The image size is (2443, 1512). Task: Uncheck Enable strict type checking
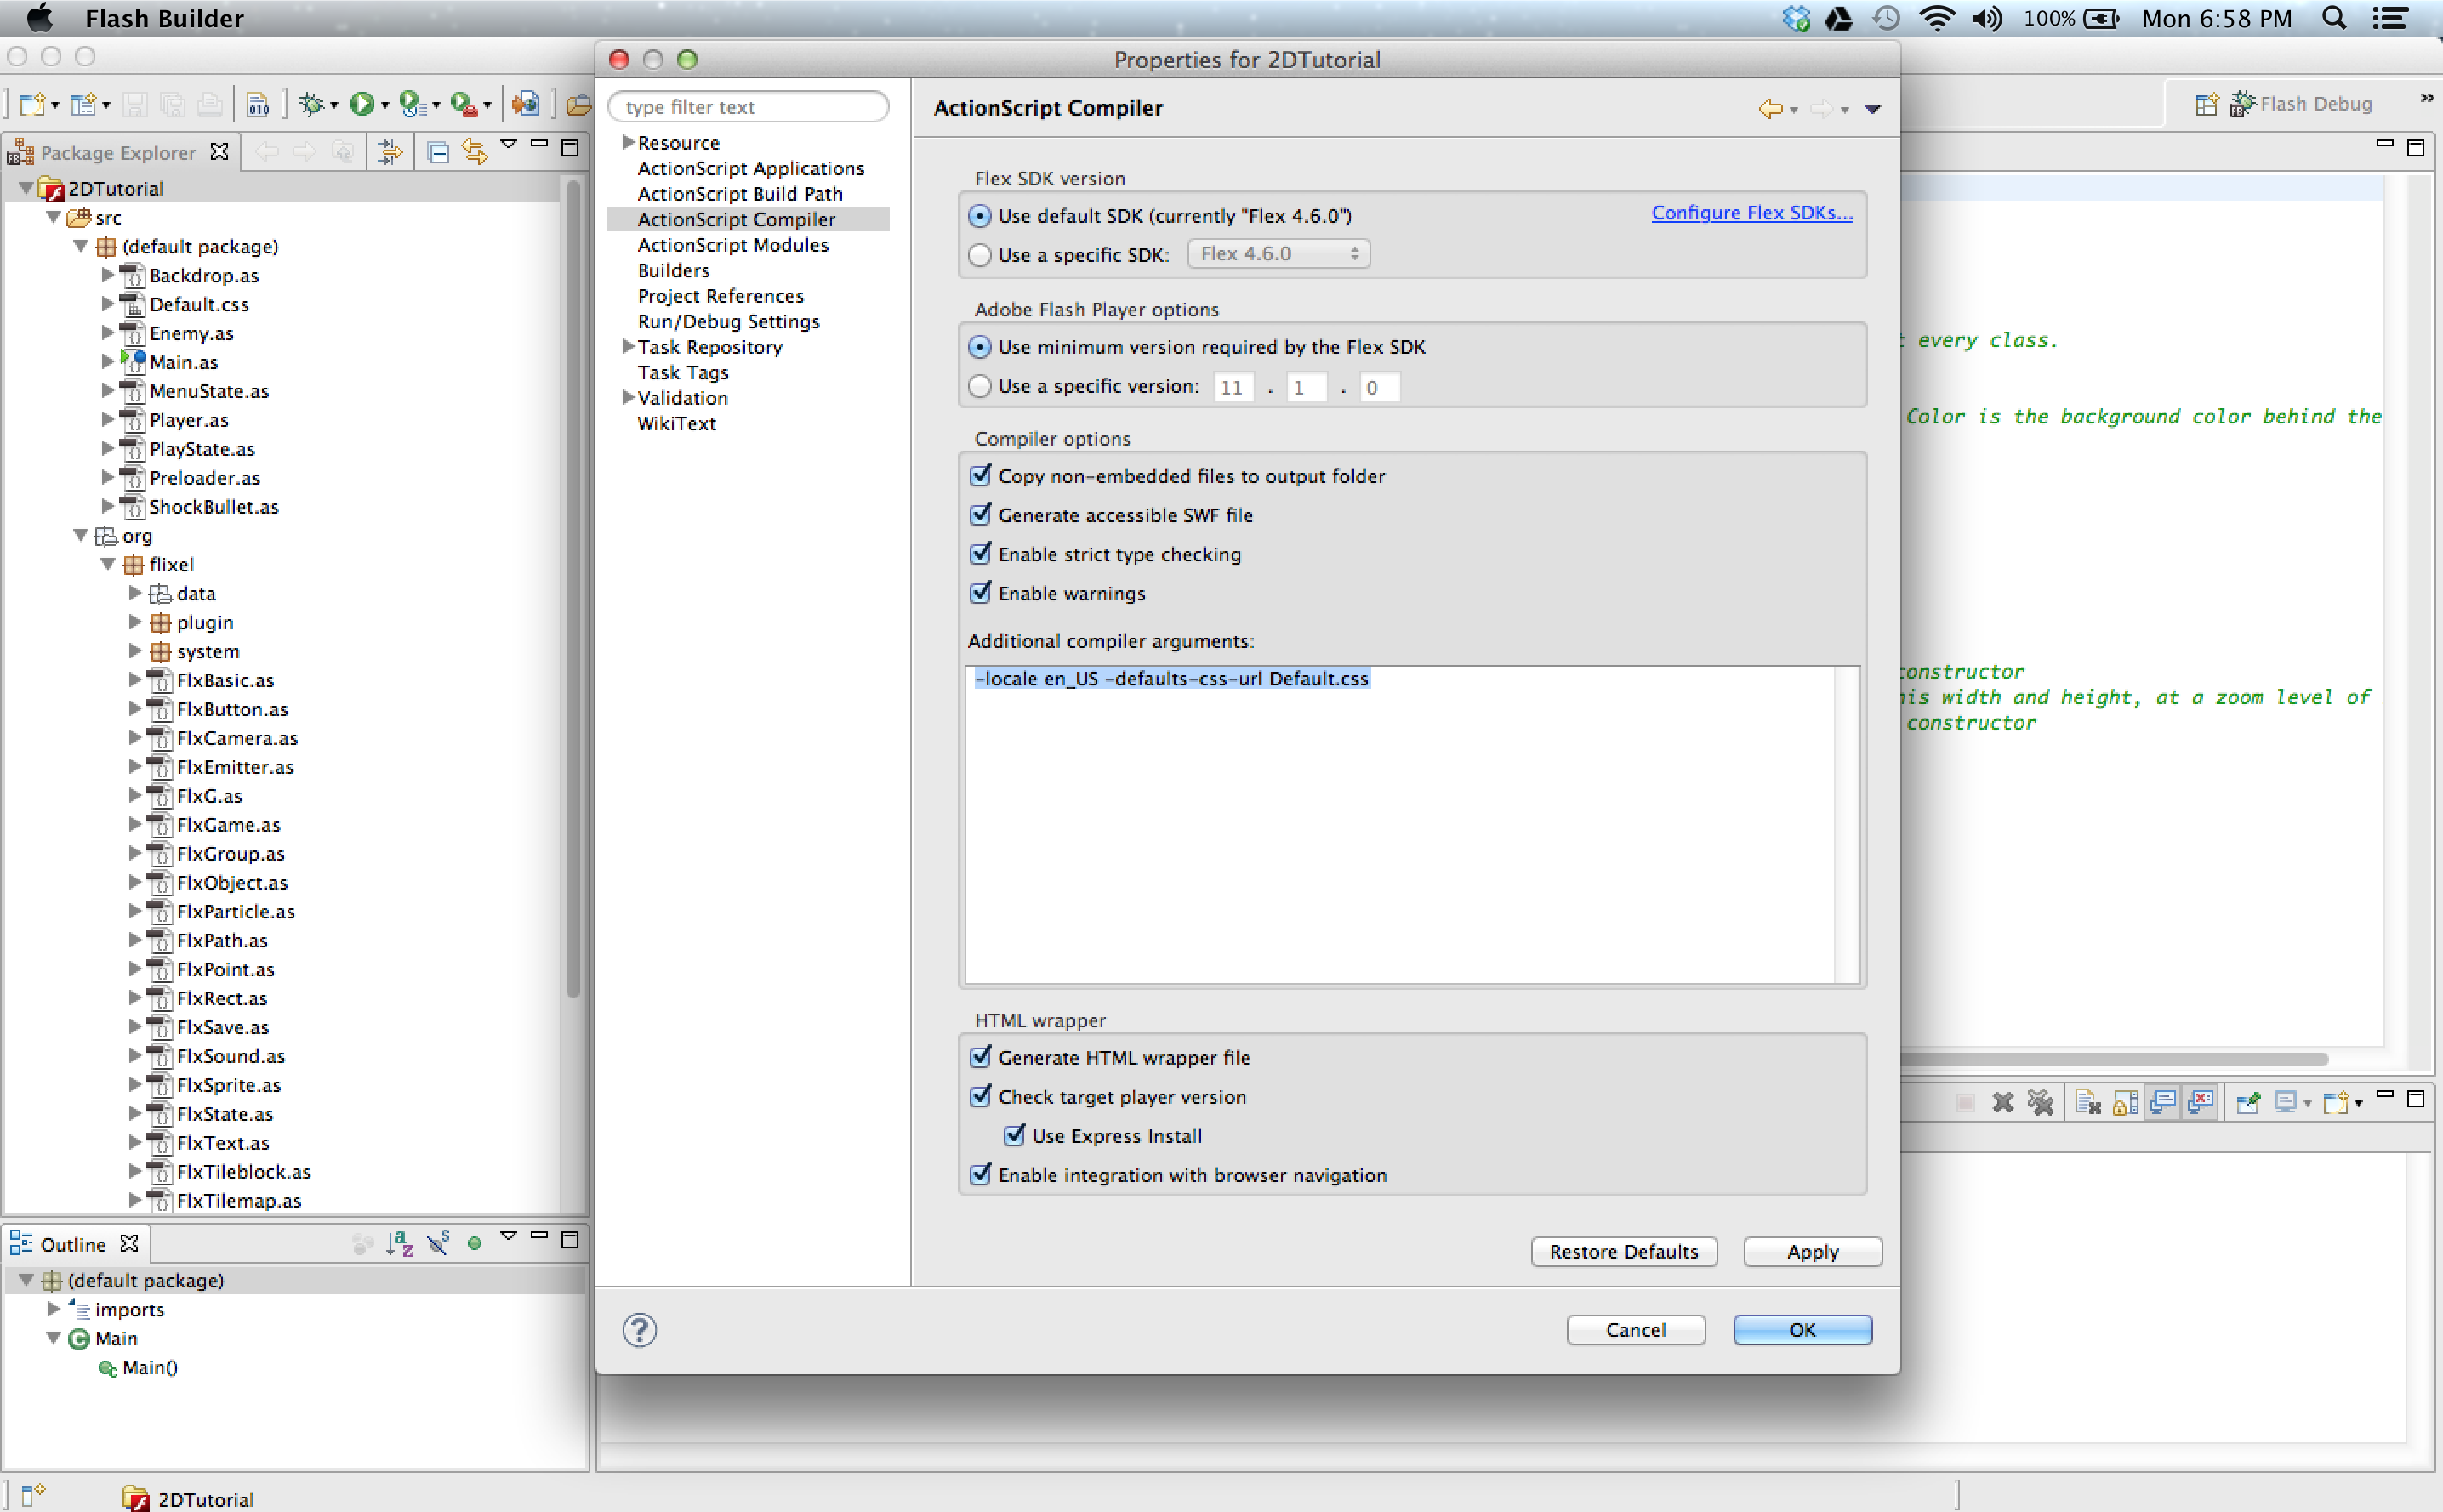[x=981, y=554]
